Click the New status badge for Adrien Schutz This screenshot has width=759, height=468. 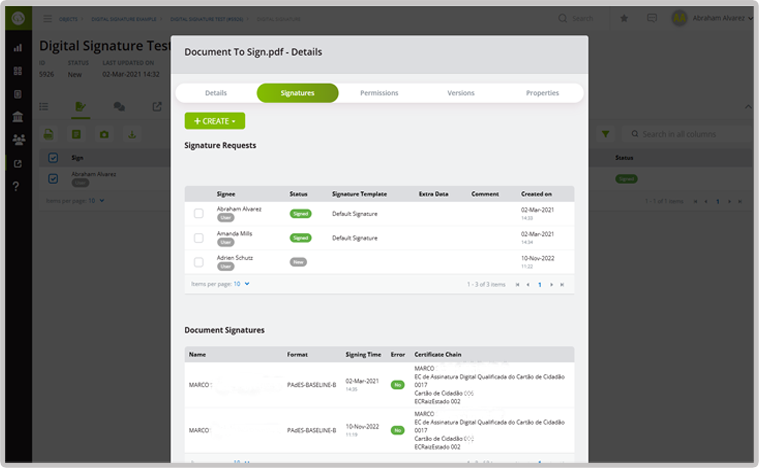pyautogui.click(x=298, y=262)
